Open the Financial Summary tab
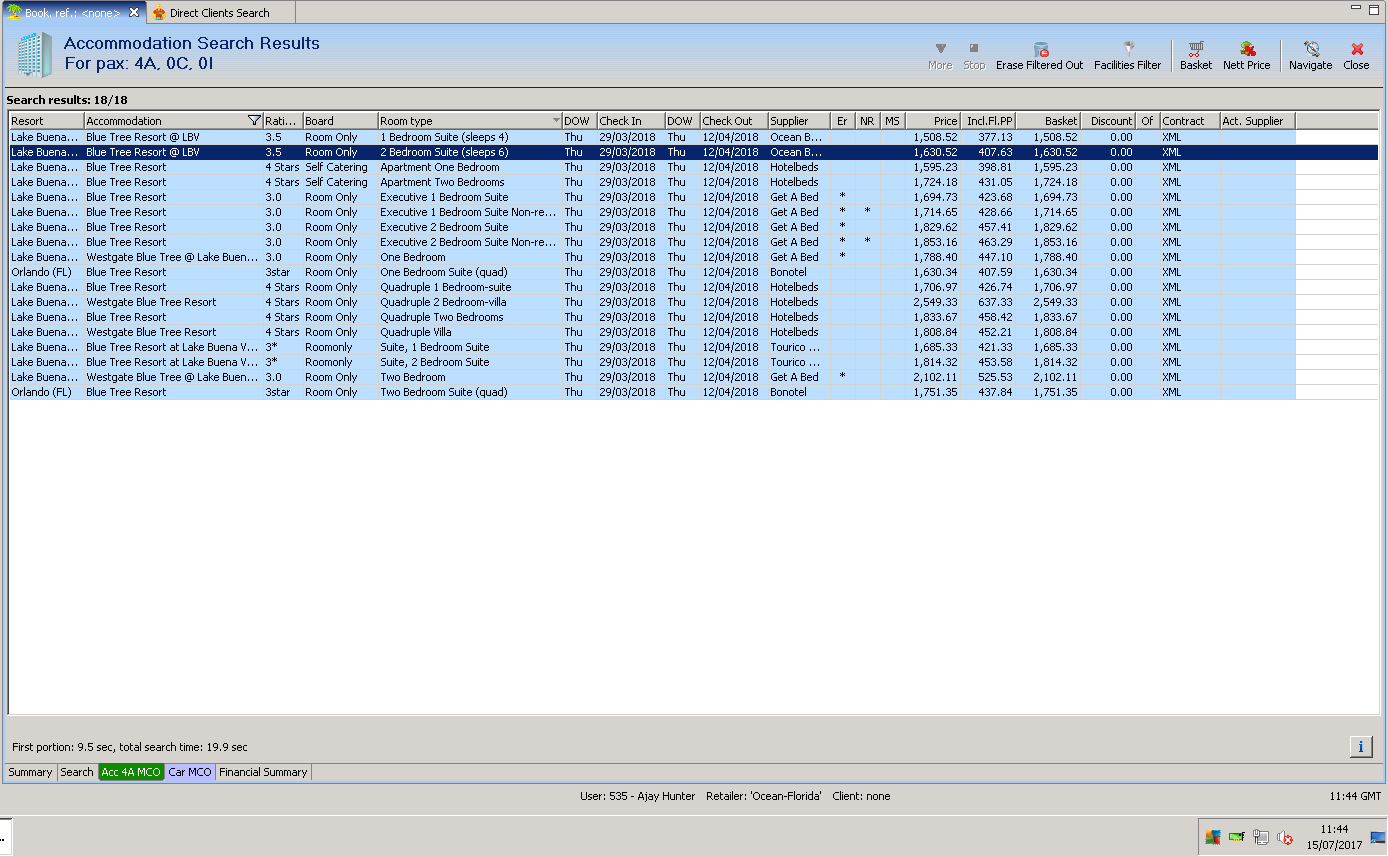 (264, 772)
